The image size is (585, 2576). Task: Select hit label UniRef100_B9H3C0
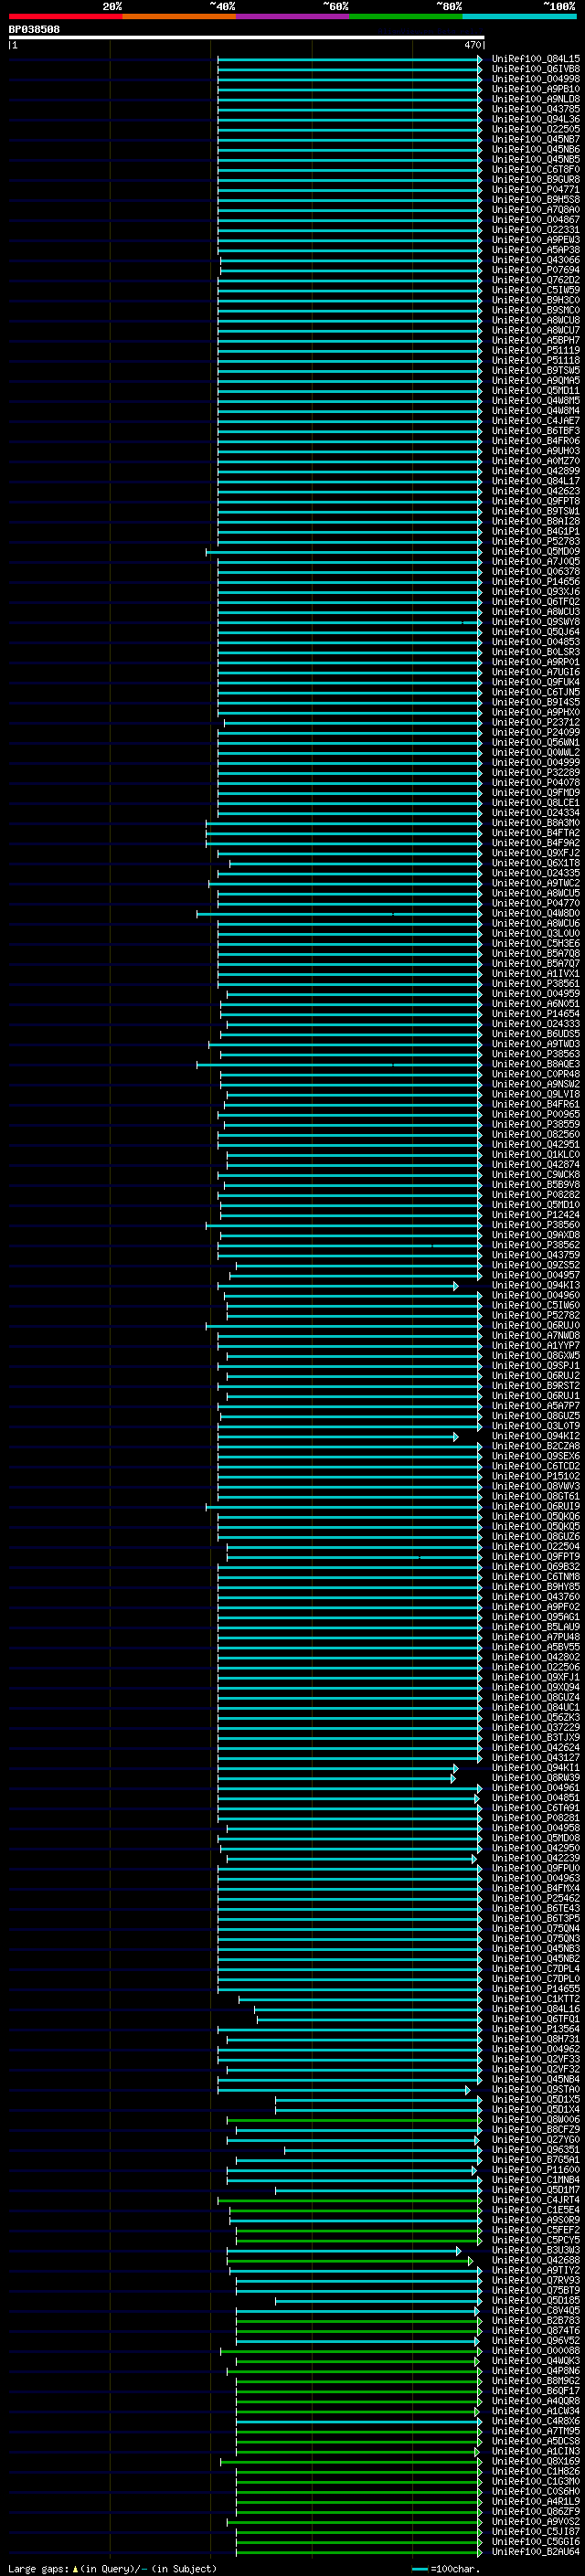tap(536, 300)
